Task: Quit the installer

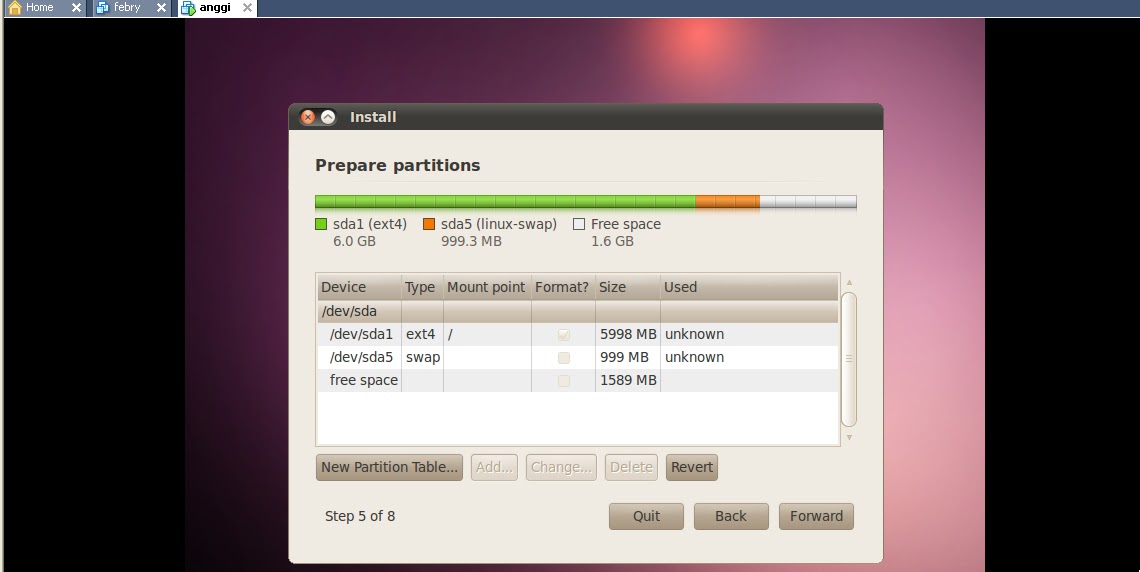Action: (646, 516)
